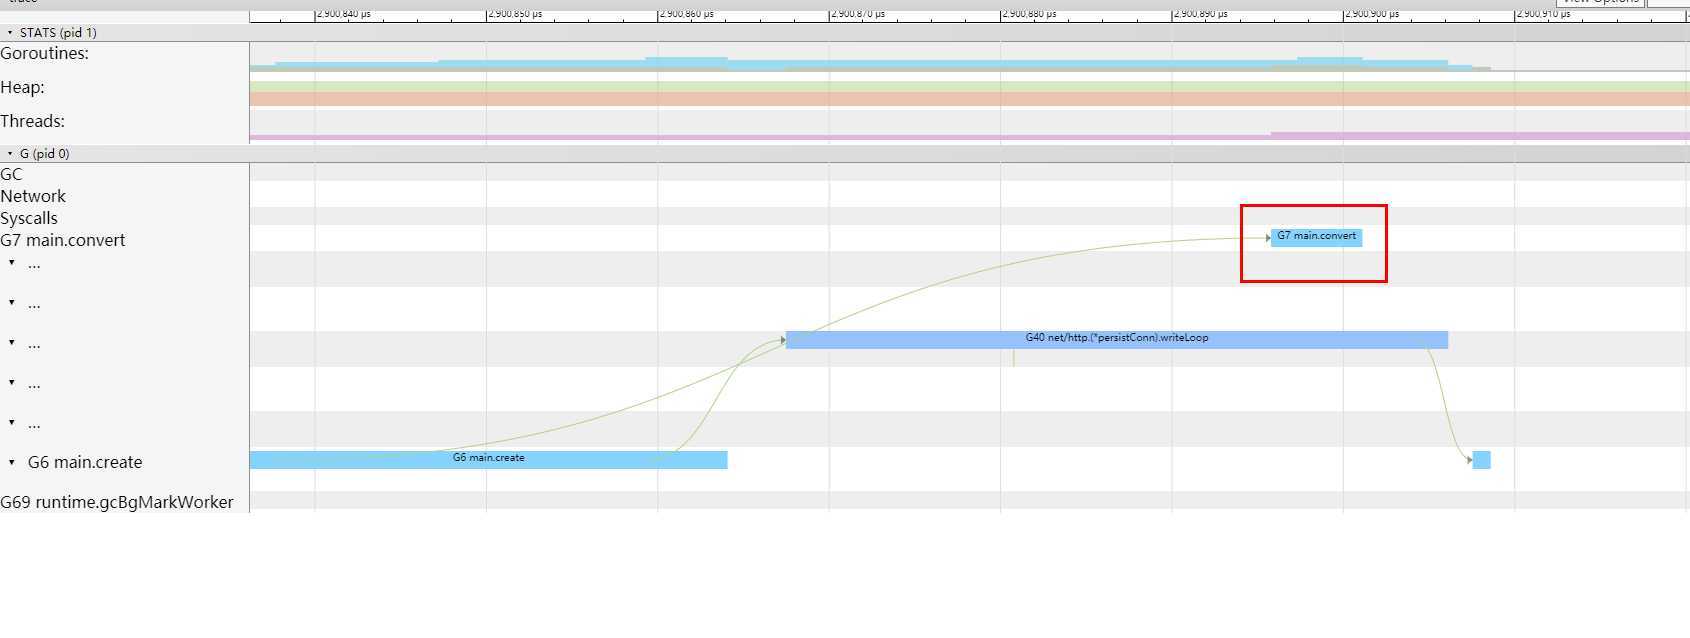Image resolution: width=1690 pixels, height=638 pixels.
Task: Click the 2,900,860 µs ruler mark
Action: 687,14
